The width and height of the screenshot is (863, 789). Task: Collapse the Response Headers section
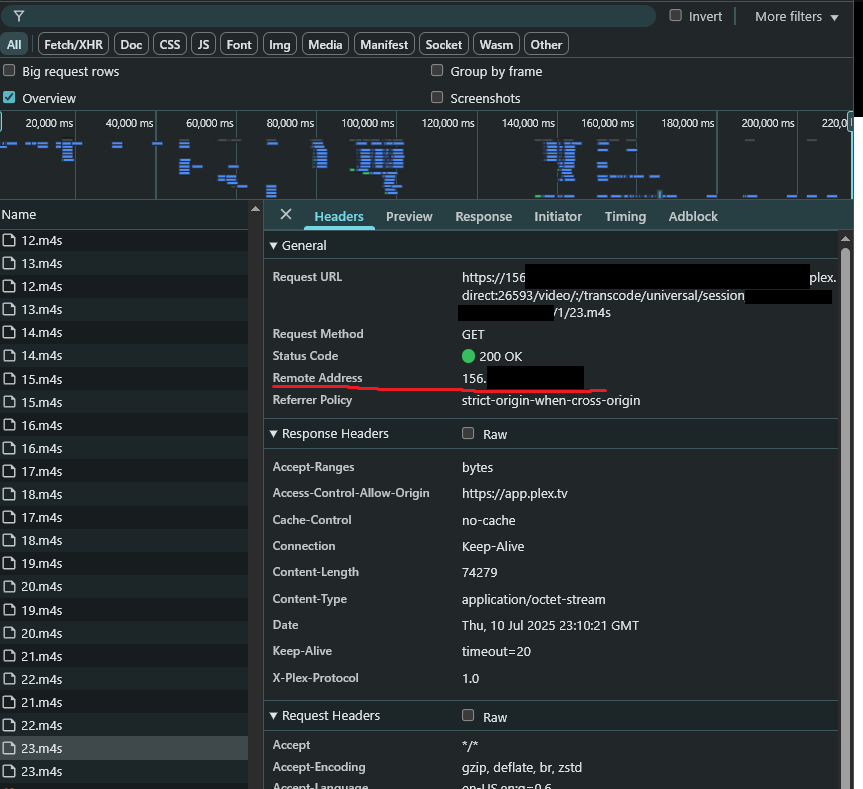273,434
